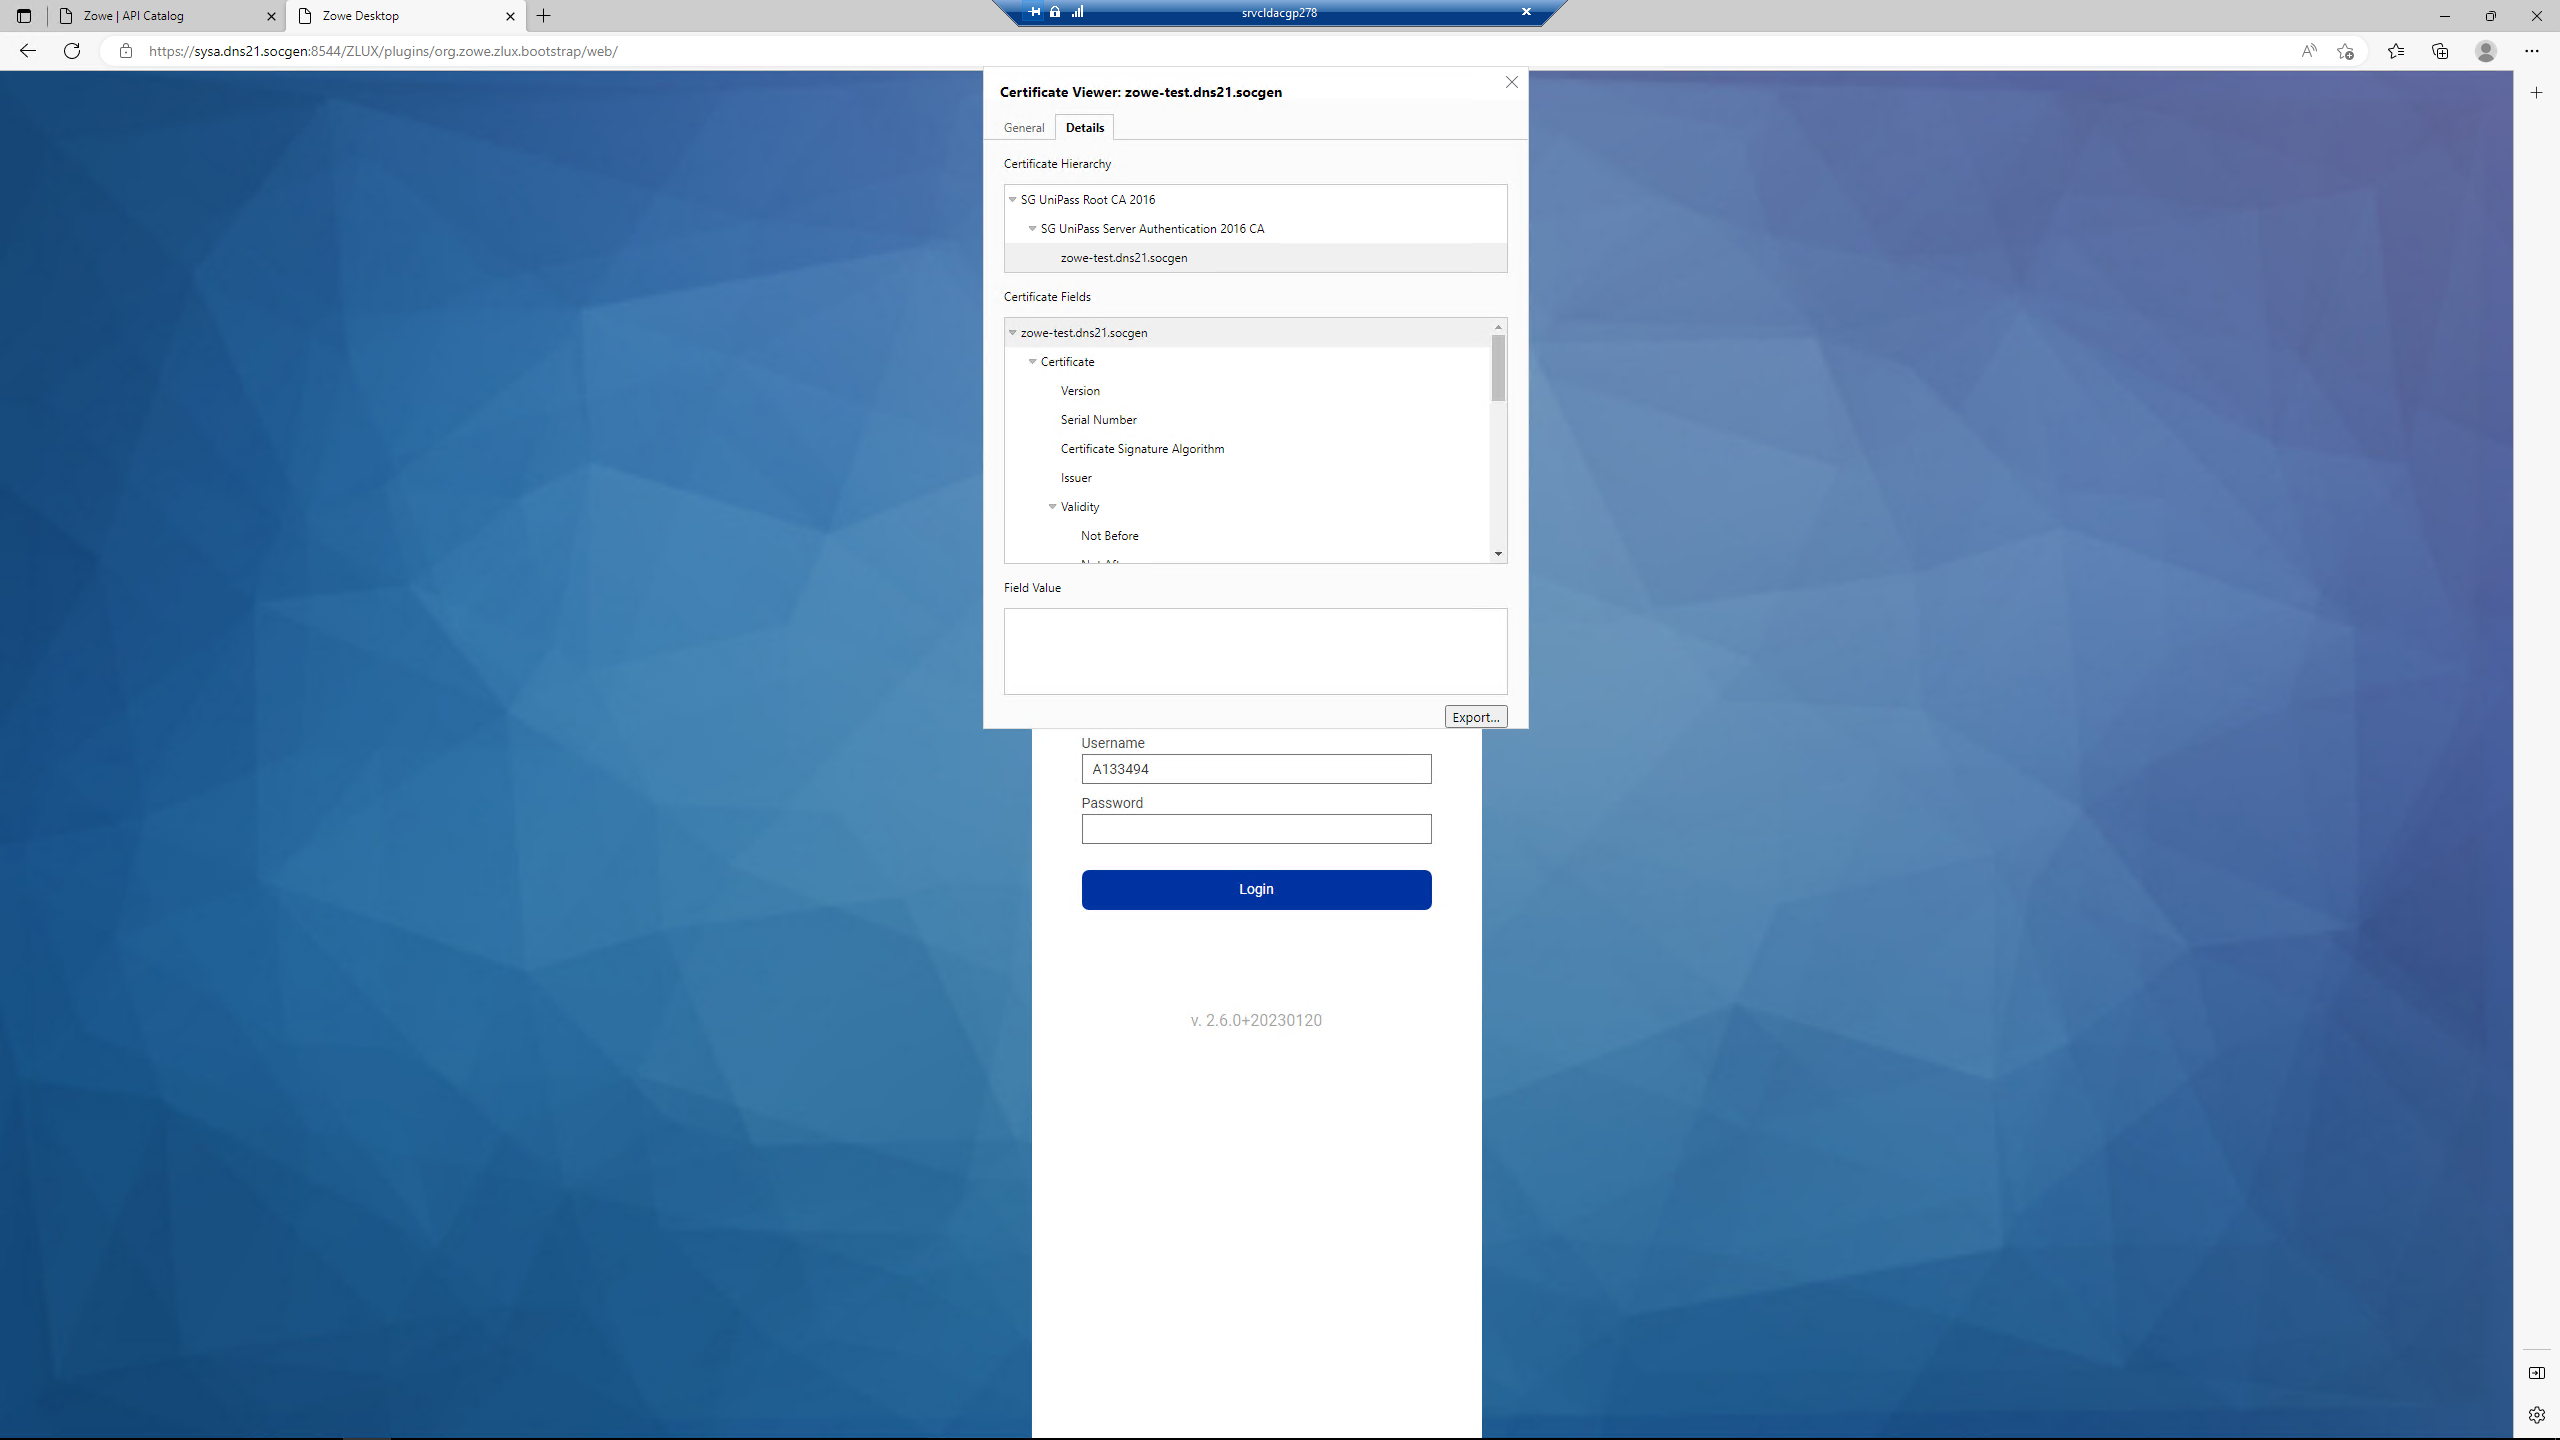Click the Export button

tap(1475, 716)
